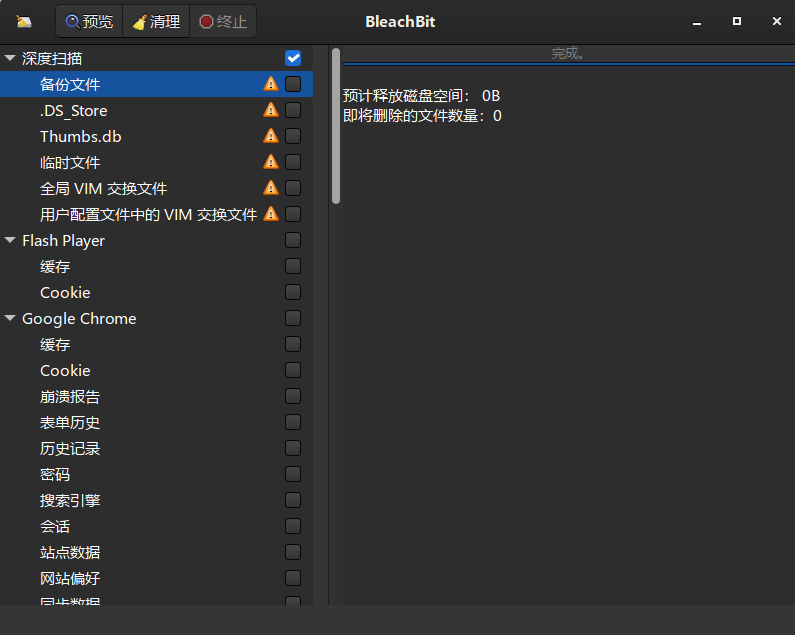The width and height of the screenshot is (795, 635).
Task: Select Google Chrome 表单历史 row
Action: 156,422
